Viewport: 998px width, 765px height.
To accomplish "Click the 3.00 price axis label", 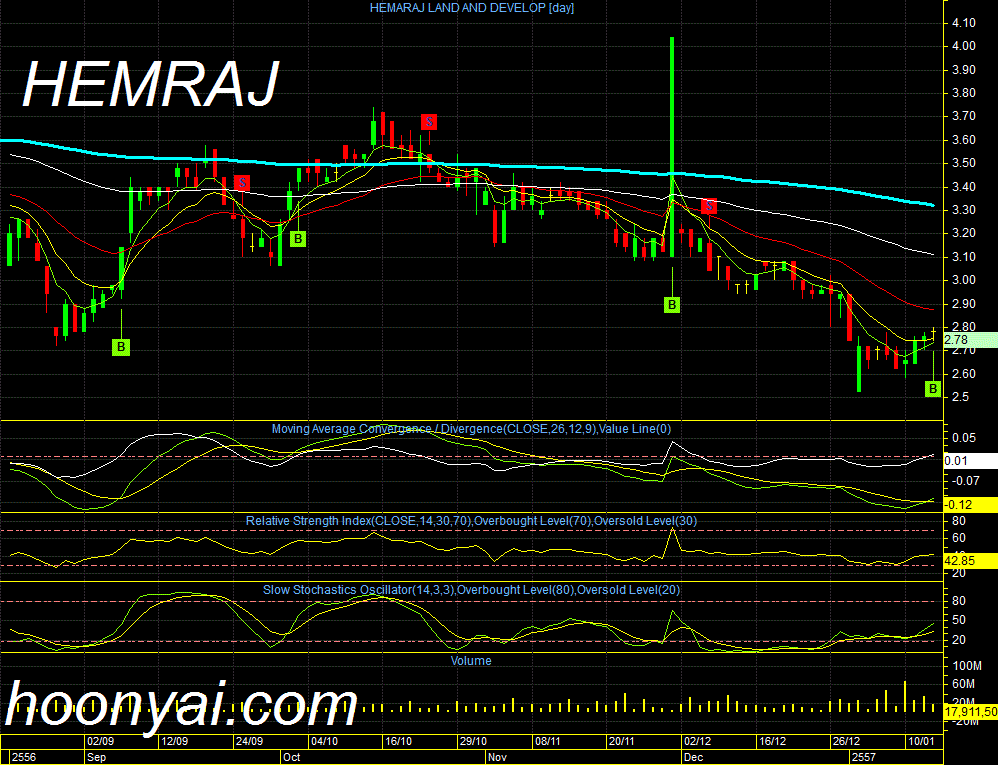I will (964, 280).
